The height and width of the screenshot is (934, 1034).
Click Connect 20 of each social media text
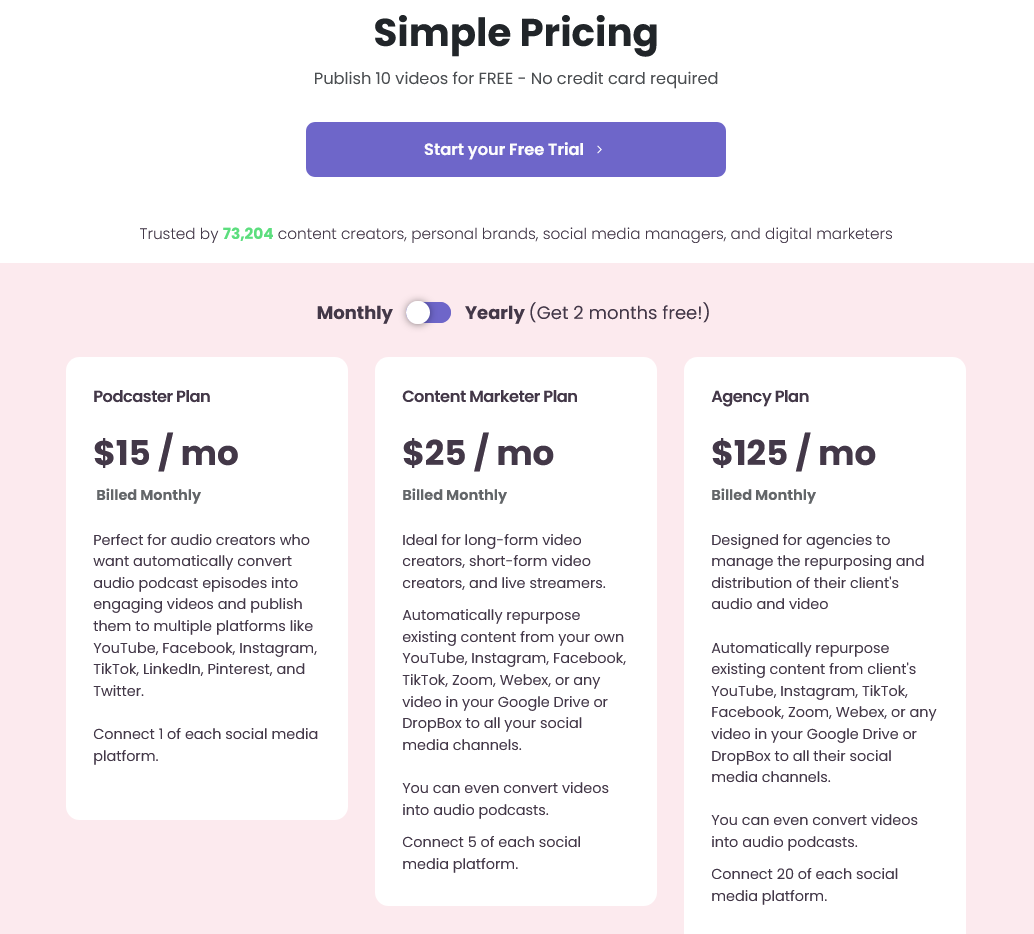point(804,884)
